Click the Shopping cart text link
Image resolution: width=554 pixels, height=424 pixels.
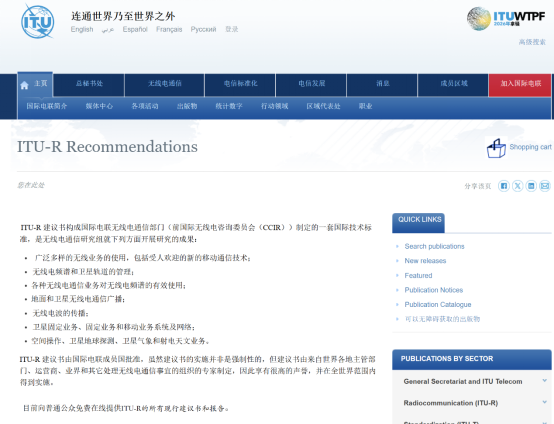tap(530, 147)
